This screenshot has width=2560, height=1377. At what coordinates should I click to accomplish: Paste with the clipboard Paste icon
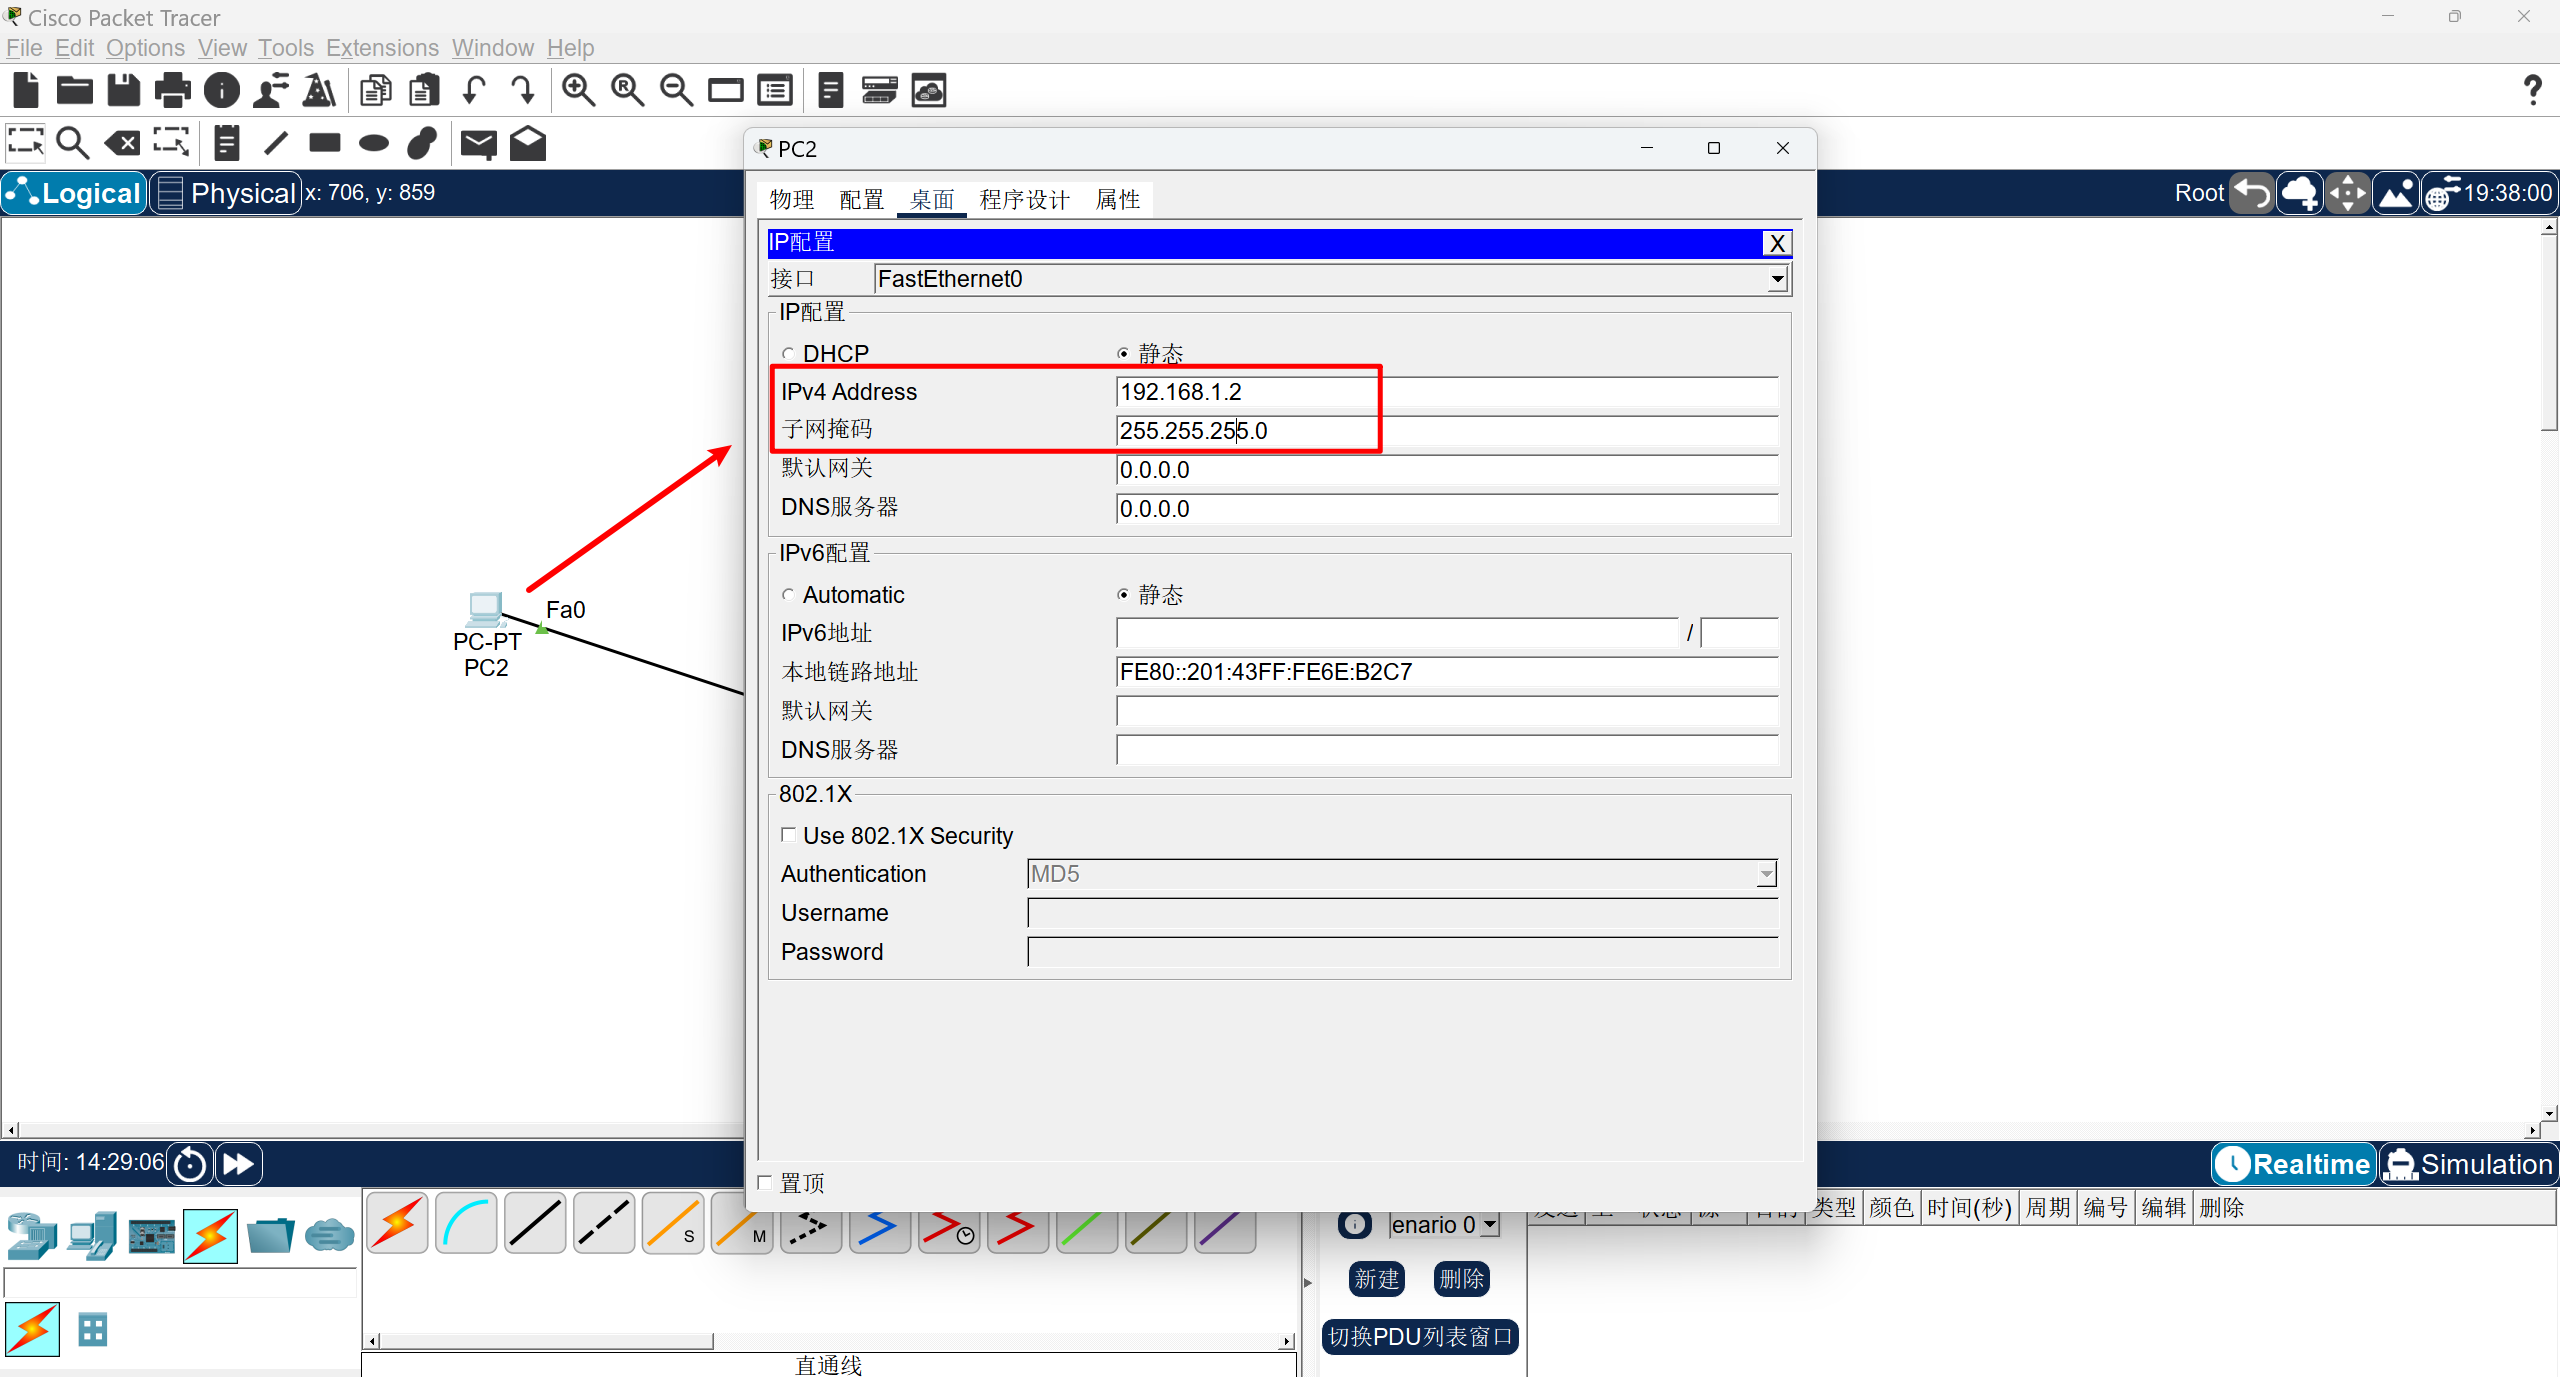[x=424, y=91]
